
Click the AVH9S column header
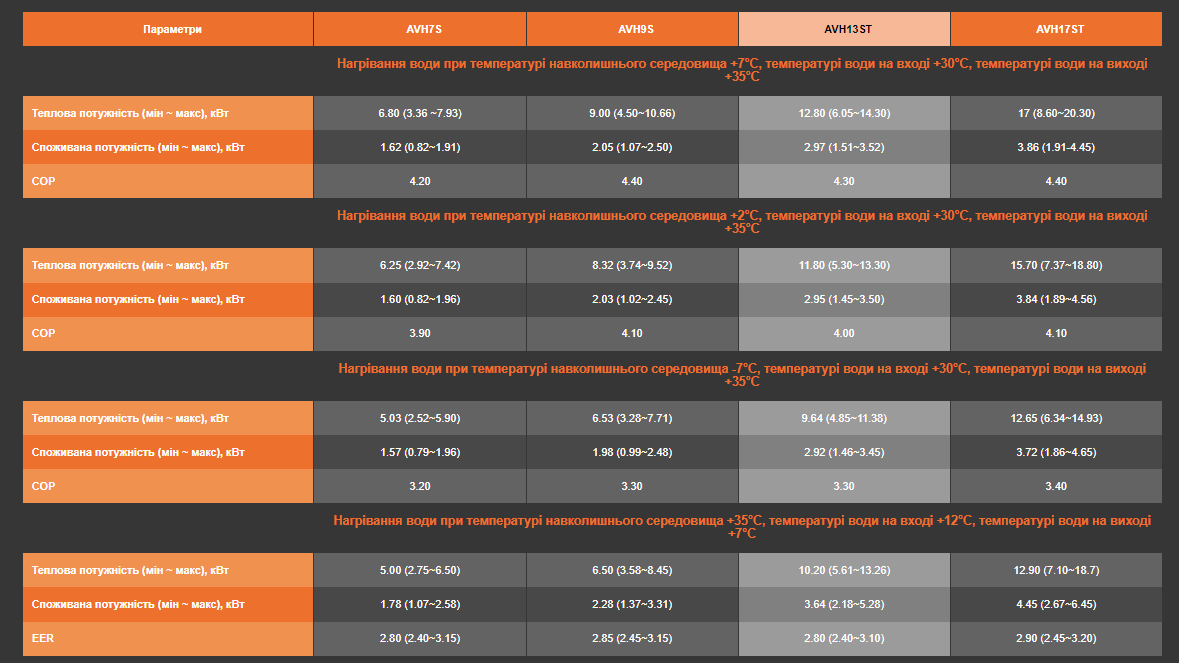tap(631, 29)
